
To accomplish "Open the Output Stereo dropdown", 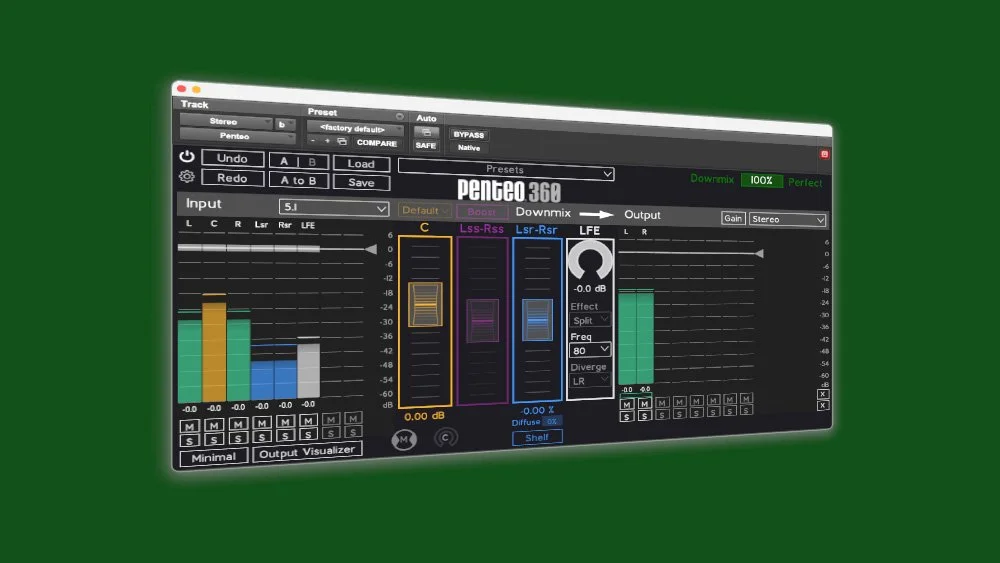I will click(788, 219).
